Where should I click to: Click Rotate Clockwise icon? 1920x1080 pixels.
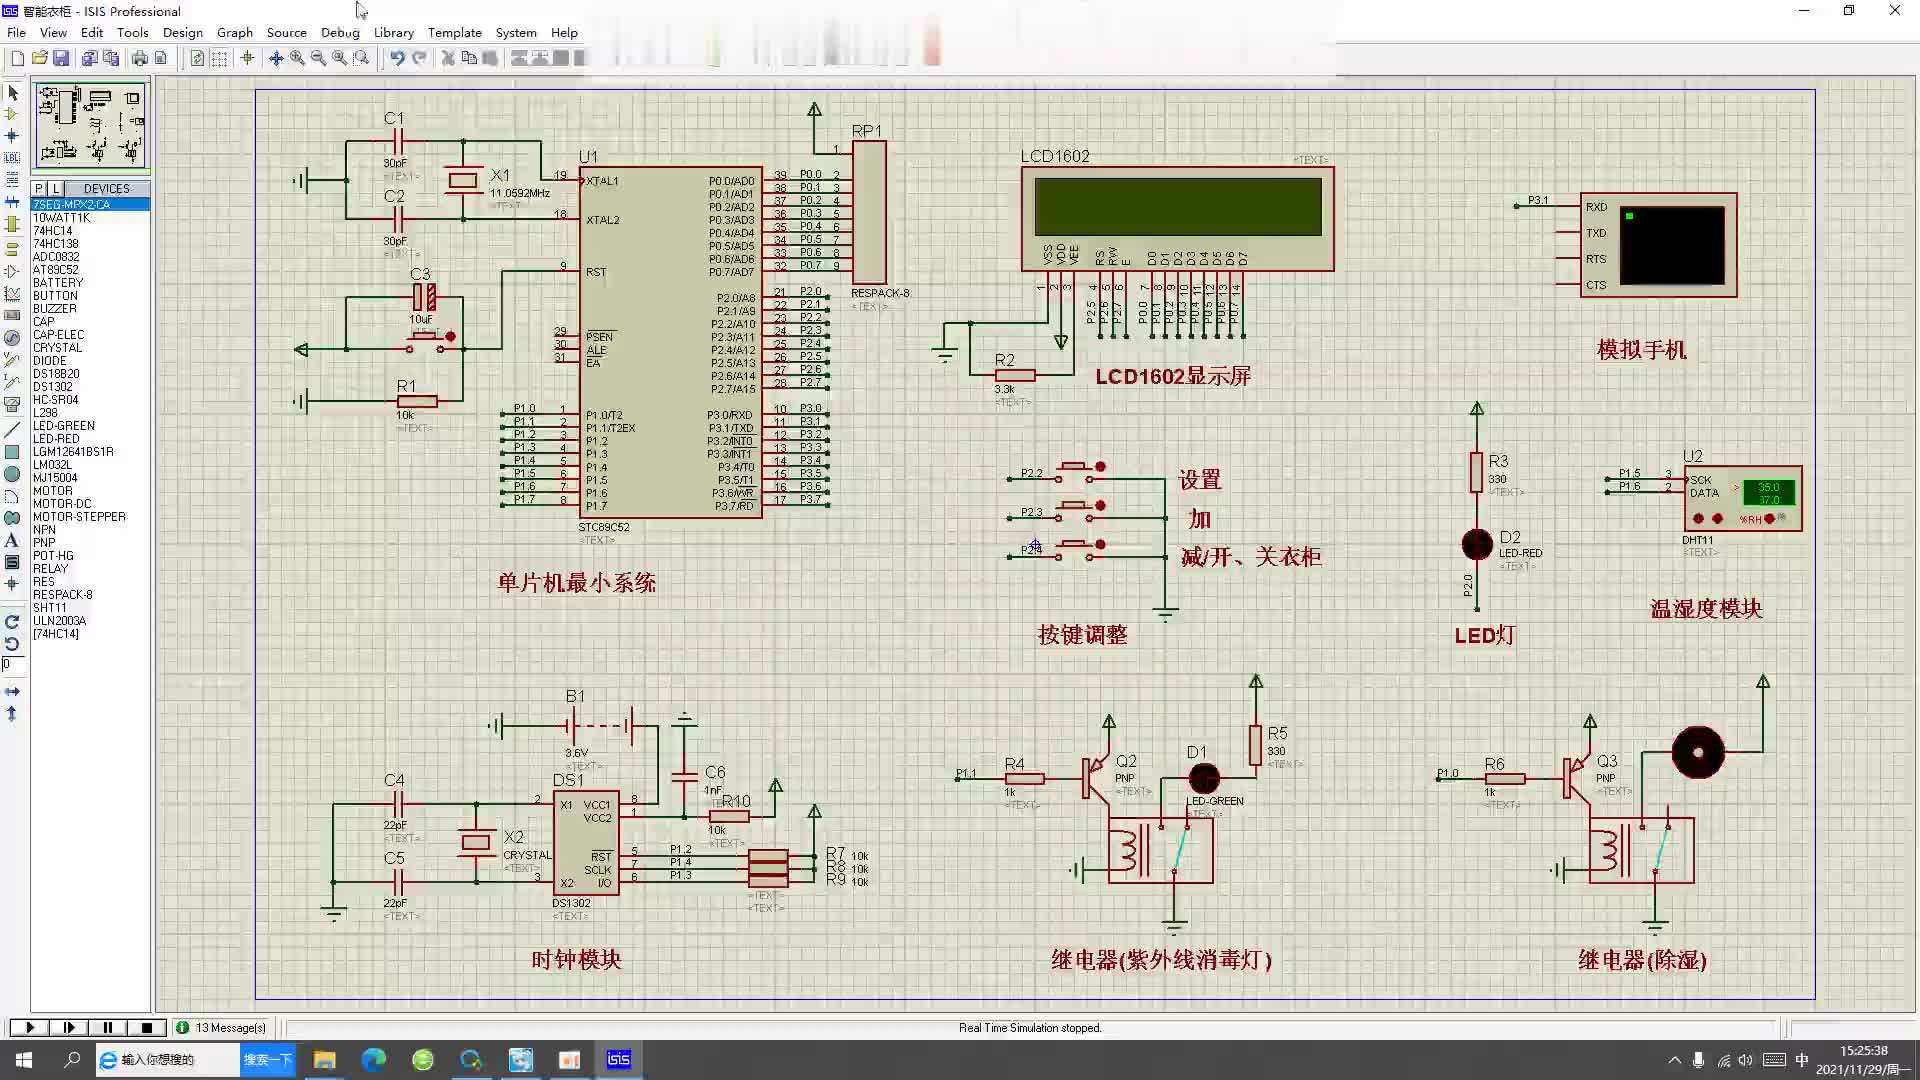pyautogui.click(x=12, y=622)
